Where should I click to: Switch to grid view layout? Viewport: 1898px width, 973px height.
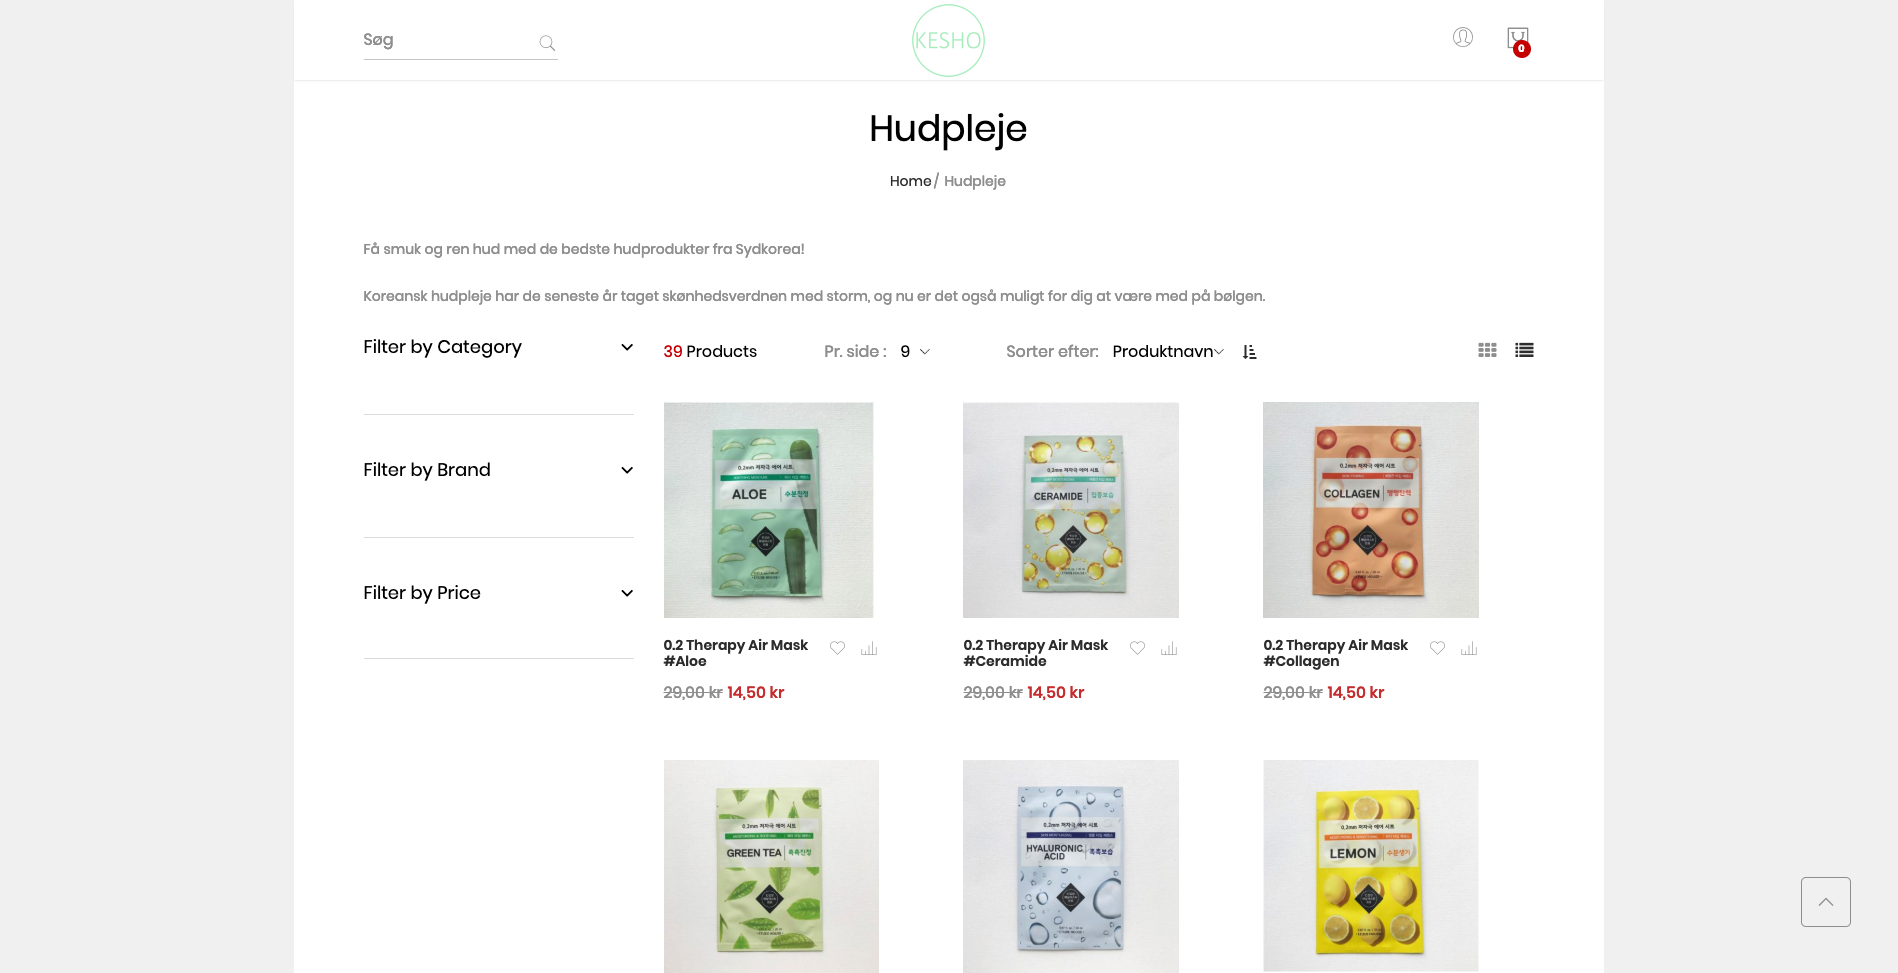pos(1487,350)
